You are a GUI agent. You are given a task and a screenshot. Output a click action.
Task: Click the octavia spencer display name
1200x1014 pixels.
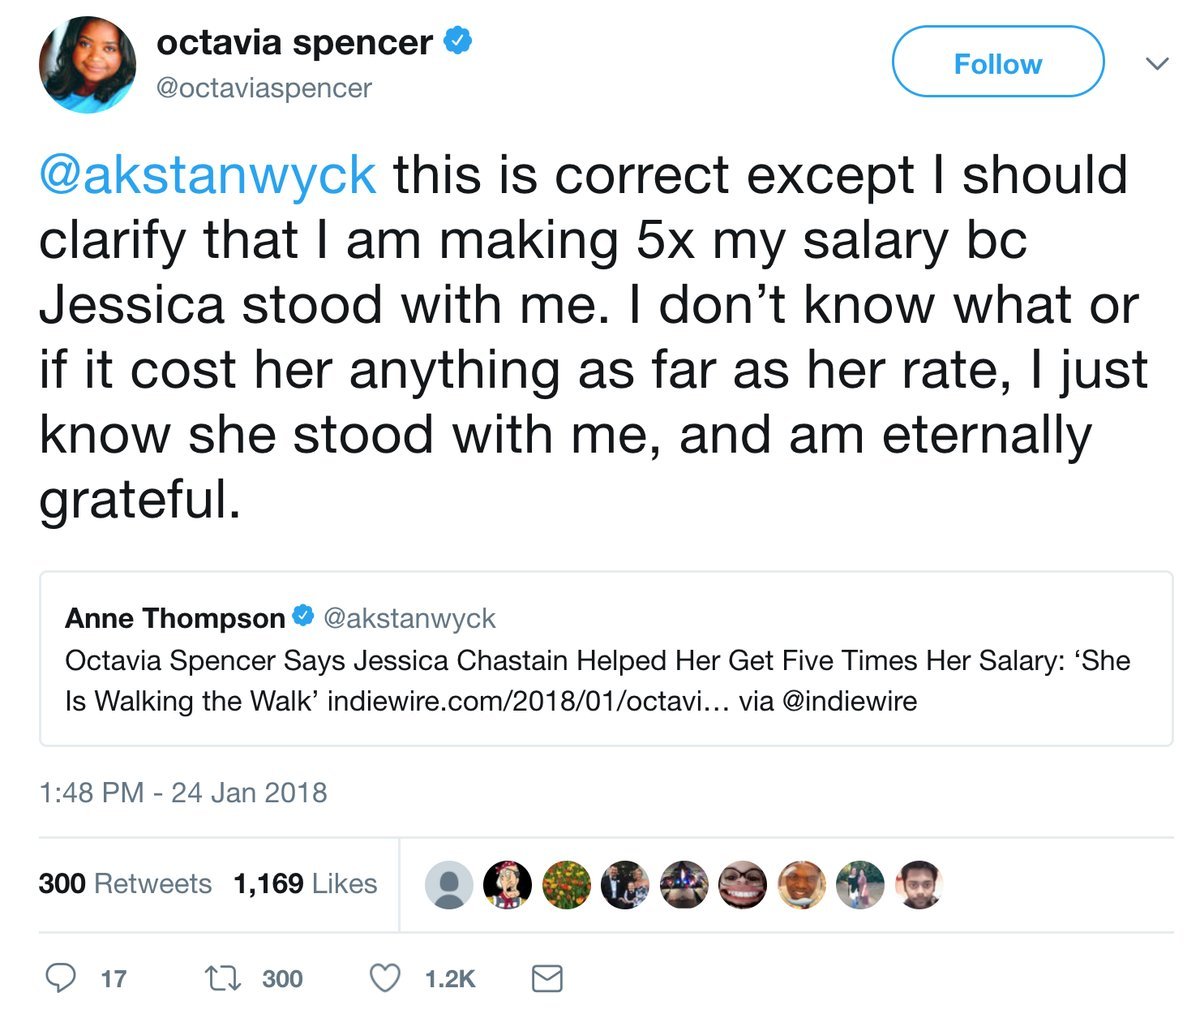[x=295, y=42]
